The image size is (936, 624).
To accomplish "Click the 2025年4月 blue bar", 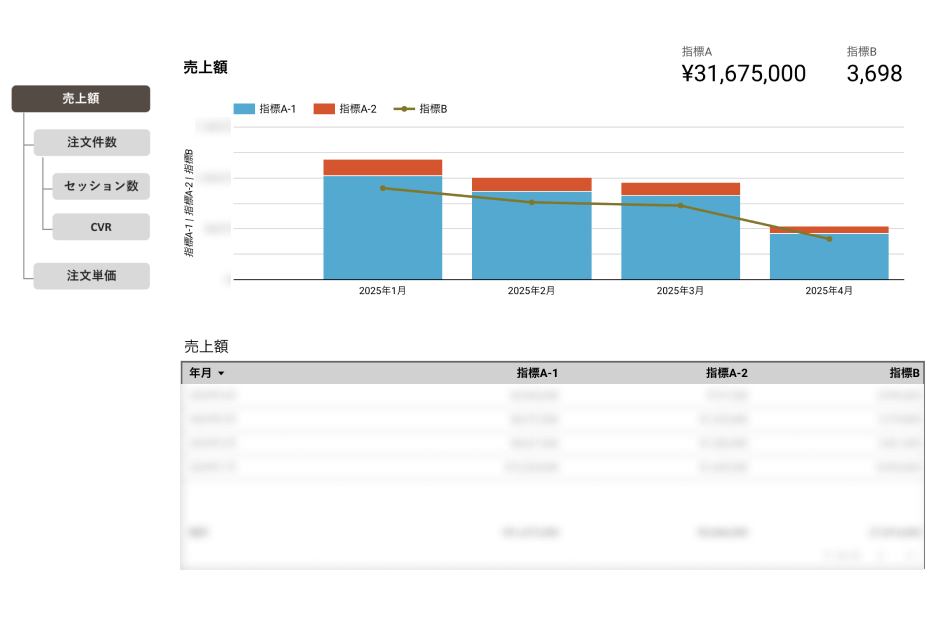I will (x=829, y=257).
